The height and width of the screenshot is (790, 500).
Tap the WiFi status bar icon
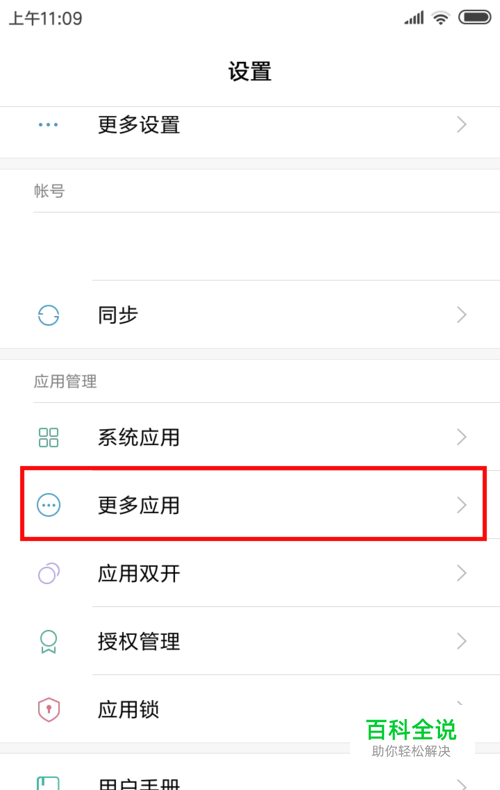(441, 18)
